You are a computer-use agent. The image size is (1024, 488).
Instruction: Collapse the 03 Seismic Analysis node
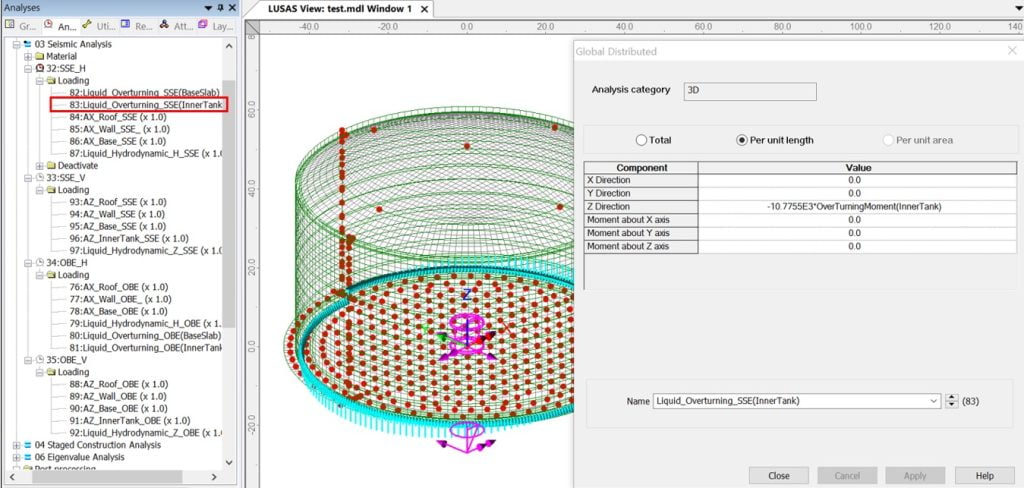coord(15,44)
